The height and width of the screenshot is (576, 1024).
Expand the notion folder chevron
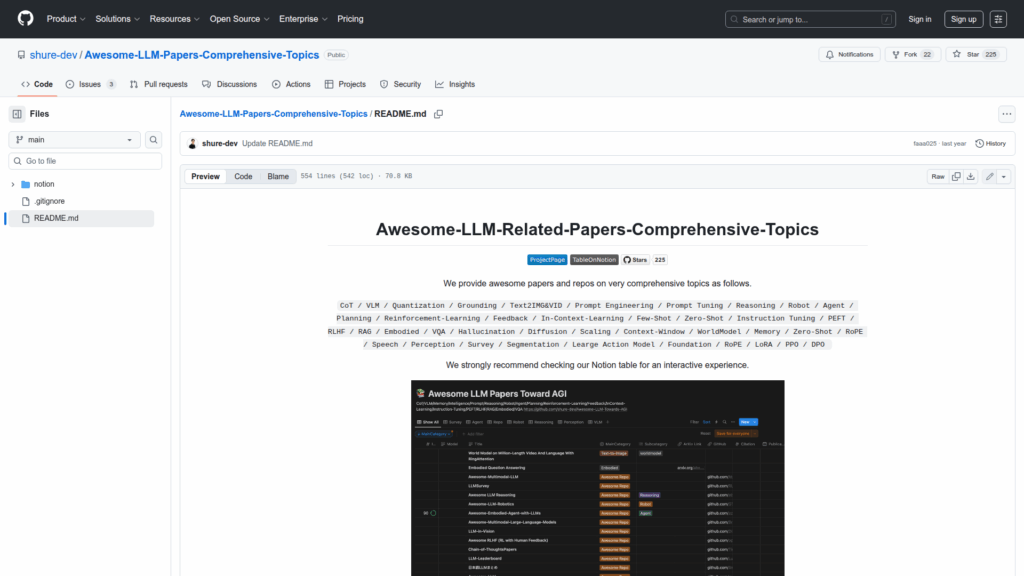coord(12,185)
